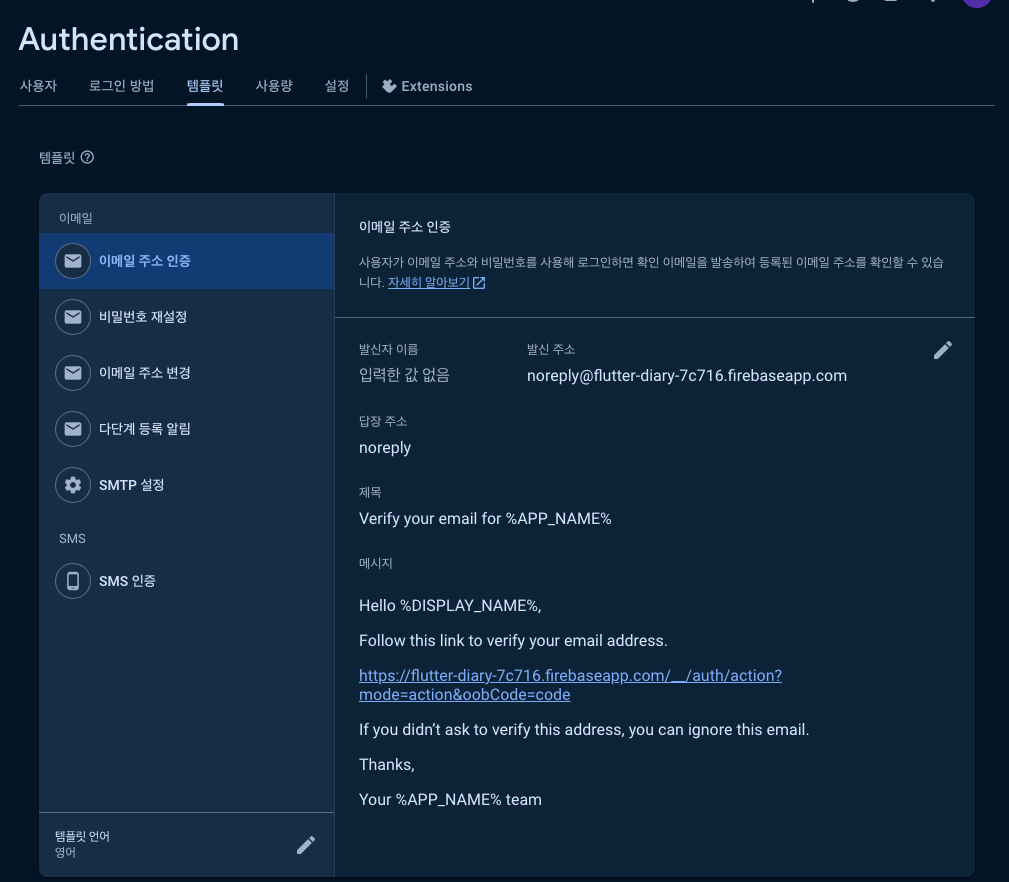Open SMTP 설정
Viewport: 1009px width, 882px height.
coord(187,484)
